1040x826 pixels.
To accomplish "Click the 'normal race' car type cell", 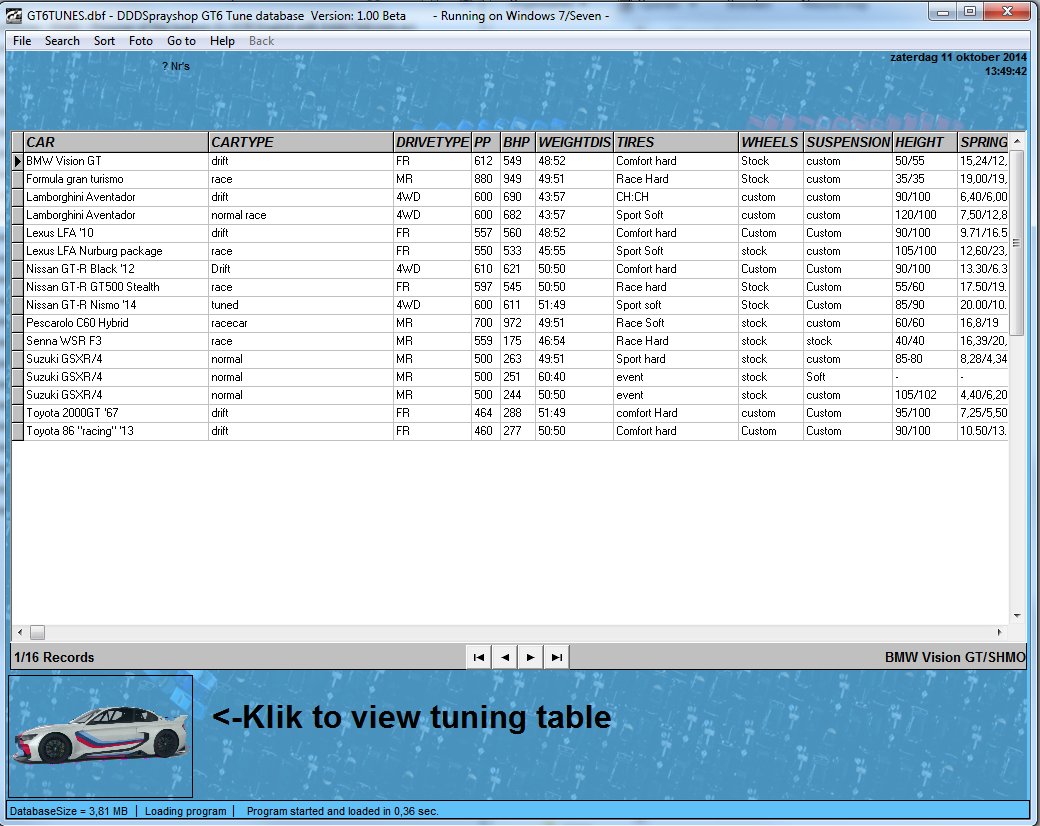I will pyautogui.click(x=300, y=215).
